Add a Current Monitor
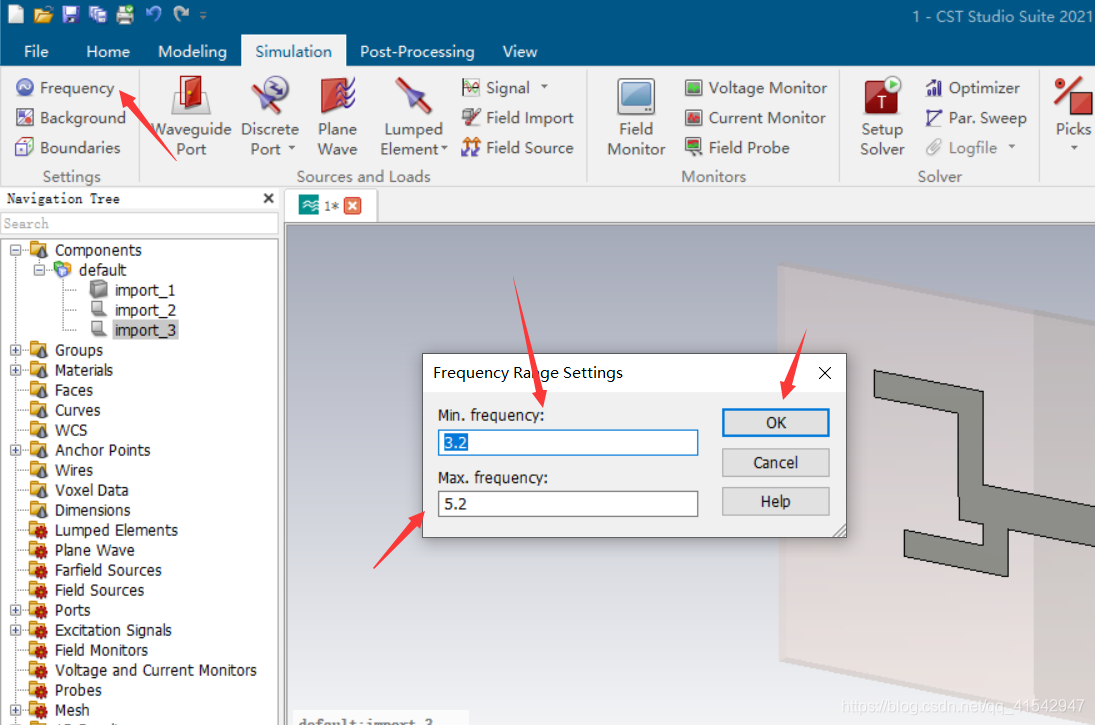 [x=755, y=117]
